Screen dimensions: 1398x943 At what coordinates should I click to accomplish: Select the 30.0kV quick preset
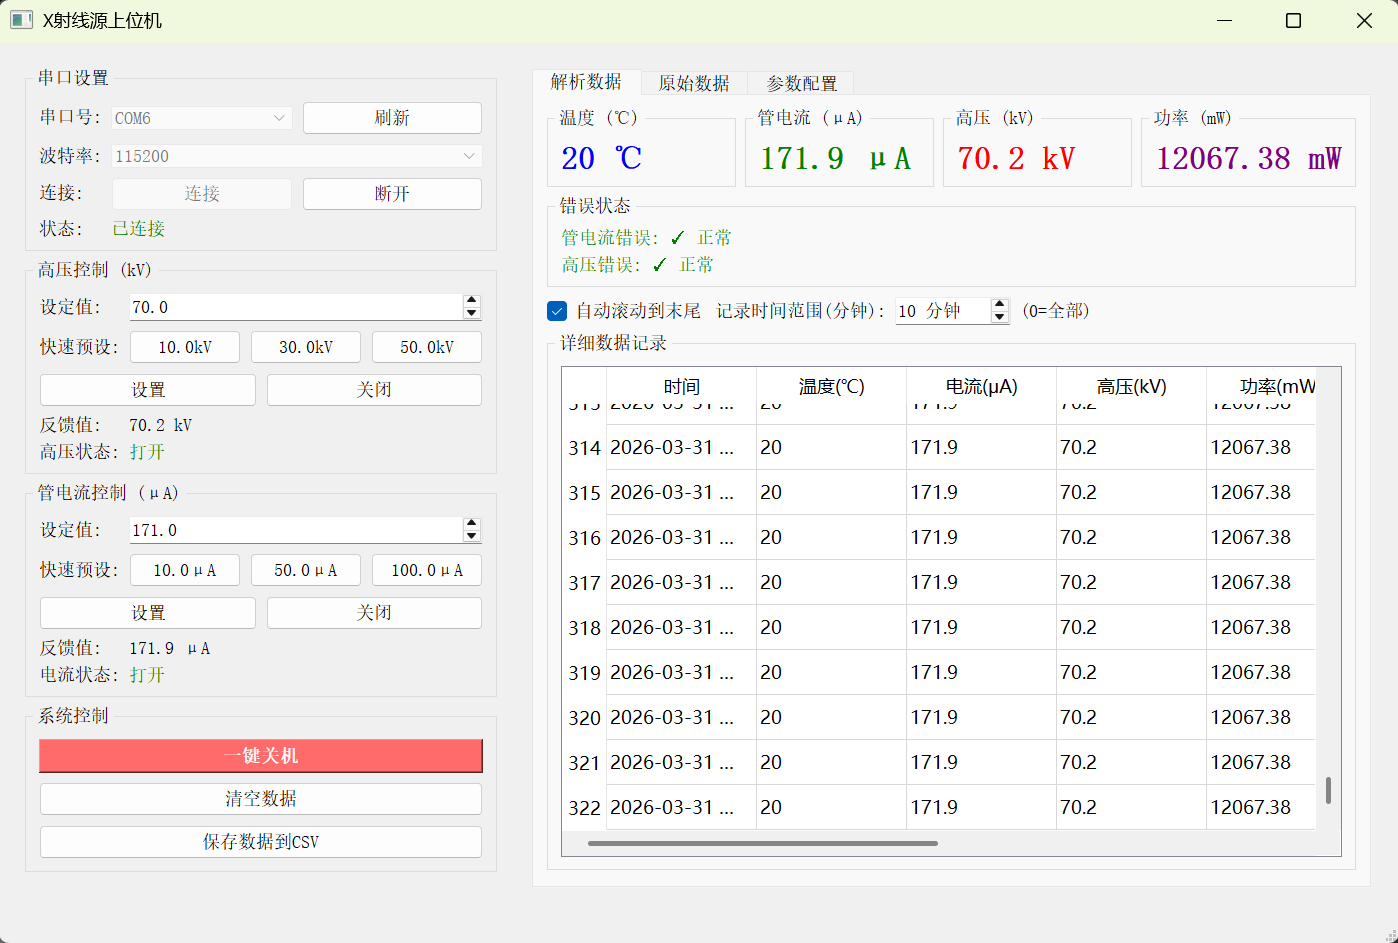(x=306, y=347)
